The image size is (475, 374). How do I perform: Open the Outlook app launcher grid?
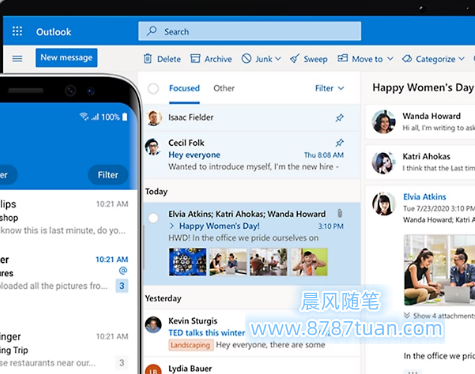(17, 31)
